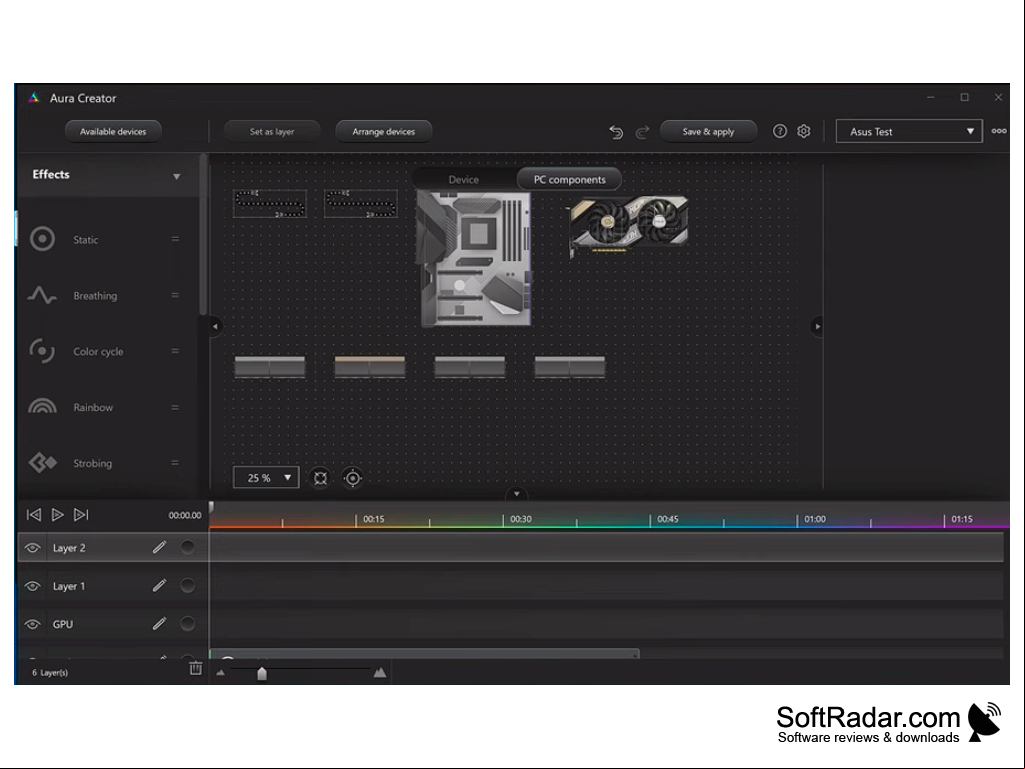
Task: Edit Layer 2 with the pencil icon
Action: 160,547
